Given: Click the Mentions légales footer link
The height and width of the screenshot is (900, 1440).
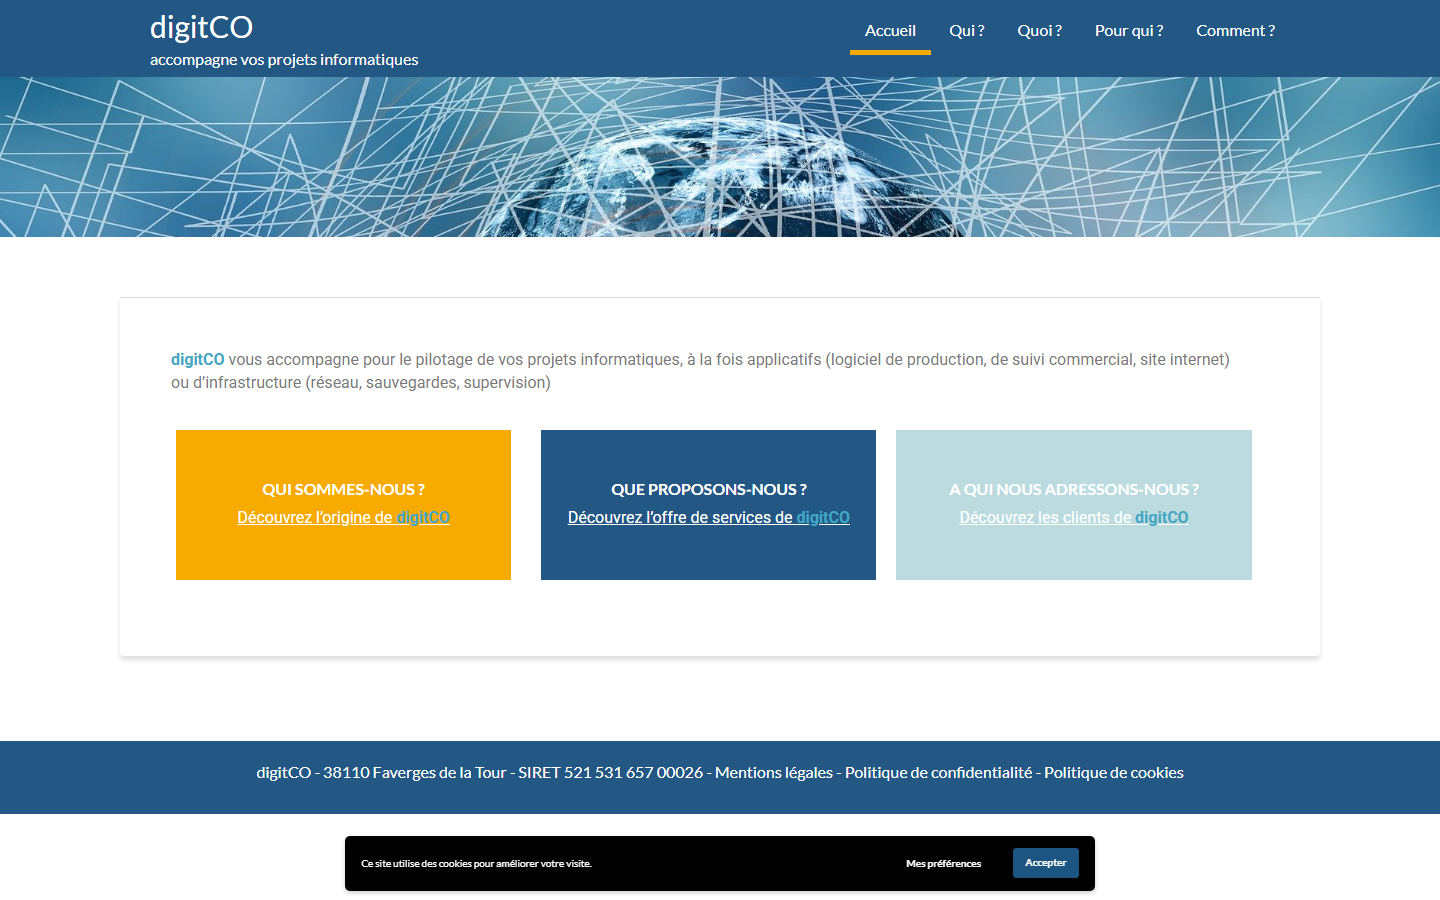Looking at the screenshot, I should (x=774, y=773).
